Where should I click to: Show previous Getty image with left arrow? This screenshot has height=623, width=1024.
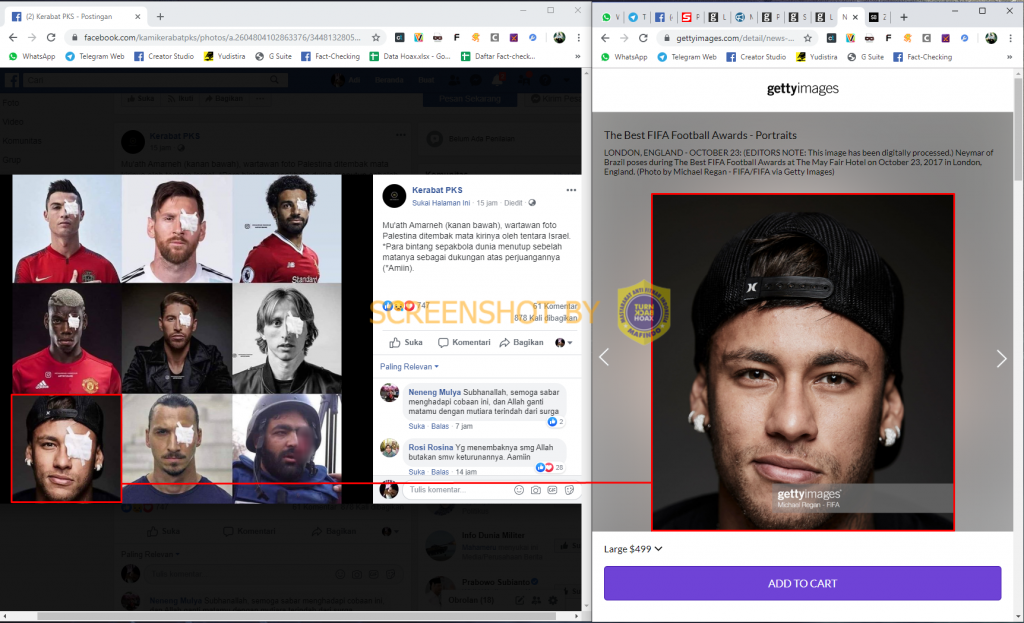(604, 357)
